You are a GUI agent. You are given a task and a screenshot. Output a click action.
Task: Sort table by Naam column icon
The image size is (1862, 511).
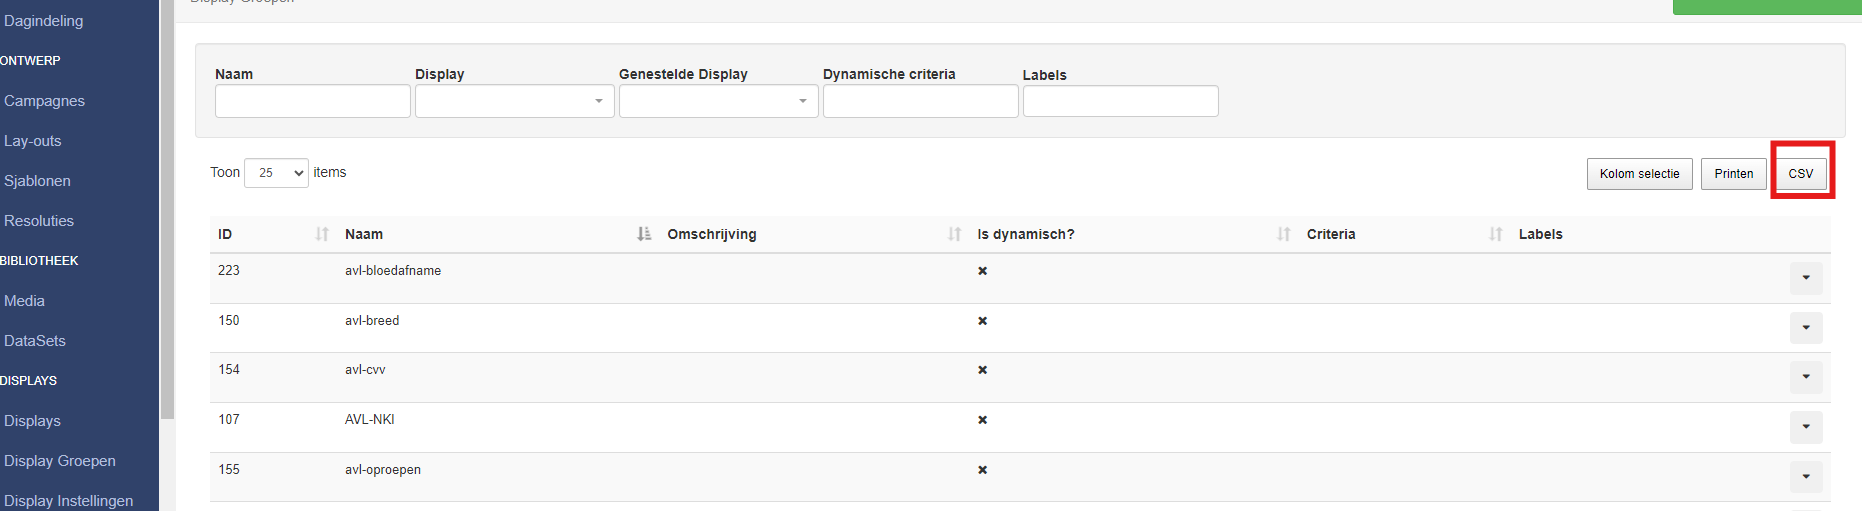pyautogui.click(x=643, y=234)
